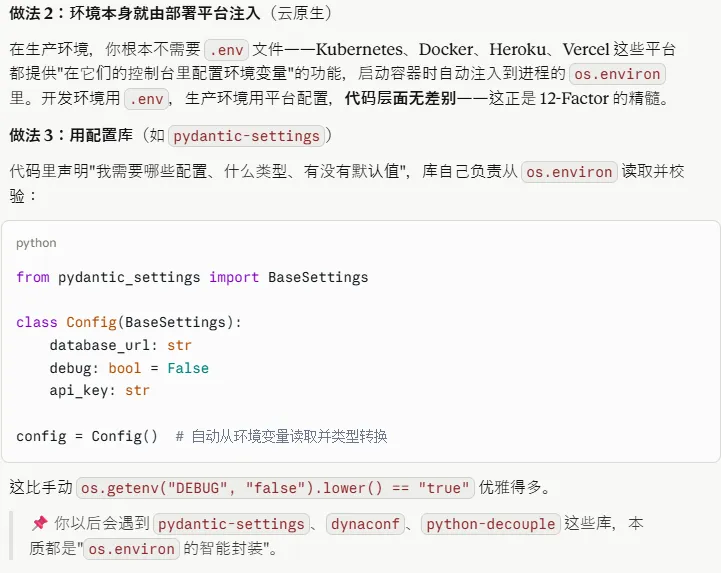The width and height of the screenshot is (721, 573).
Task: Click the first .env inline code tag
Action: coord(226,50)
